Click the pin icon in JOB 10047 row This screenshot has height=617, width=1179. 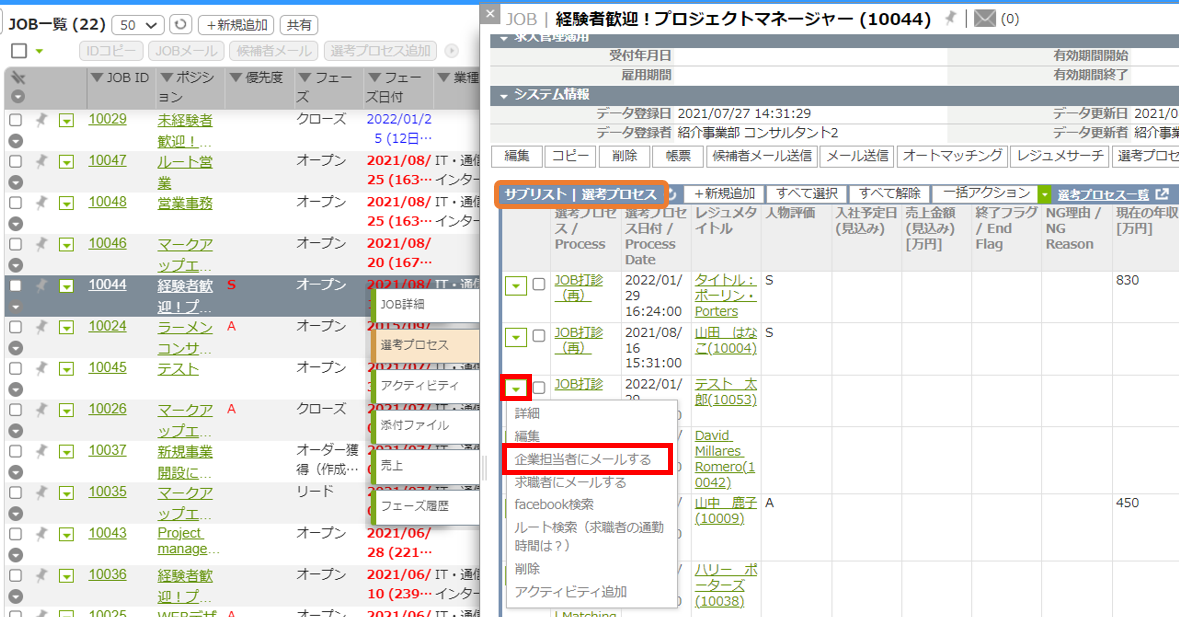[x=41, y=161]
